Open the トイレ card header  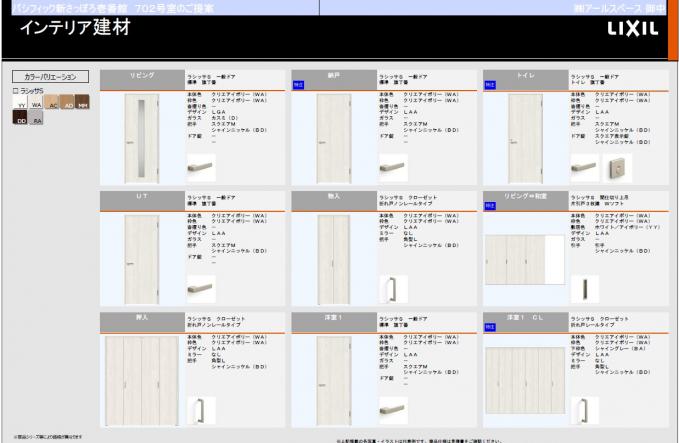(525, 80)
